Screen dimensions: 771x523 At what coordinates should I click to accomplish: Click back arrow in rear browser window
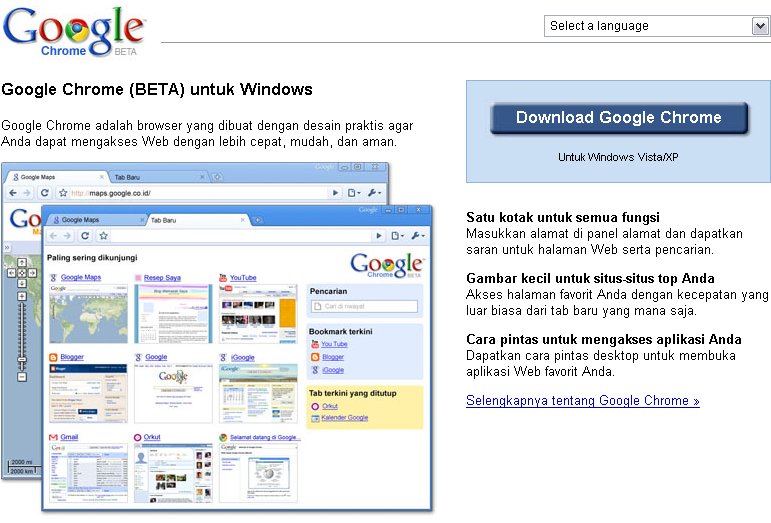click(x=13, y=193)
